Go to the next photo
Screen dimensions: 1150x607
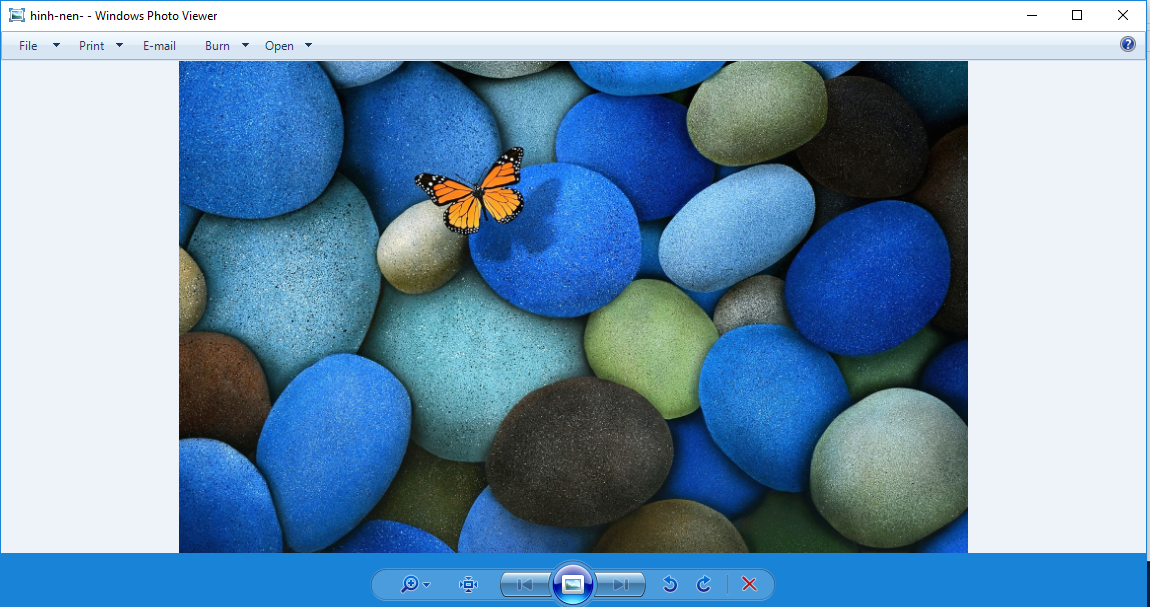tap(620, 584)
